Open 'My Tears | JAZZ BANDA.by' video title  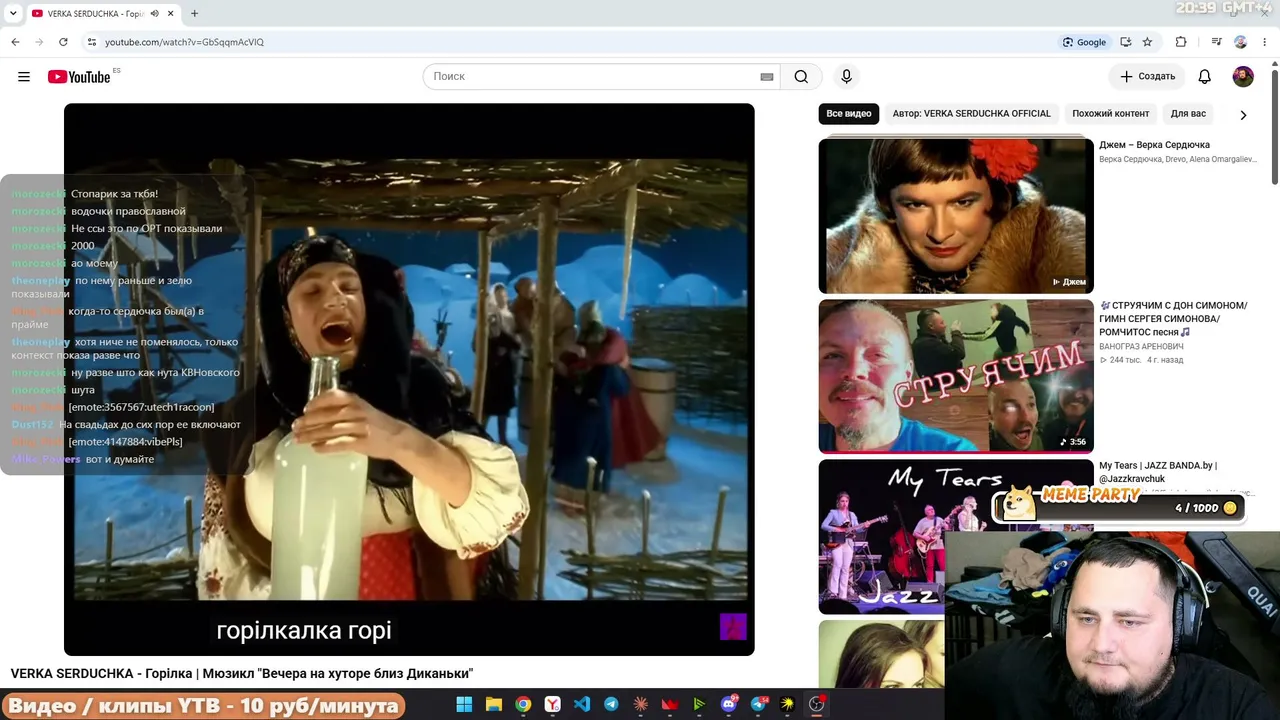[1158, 472]
